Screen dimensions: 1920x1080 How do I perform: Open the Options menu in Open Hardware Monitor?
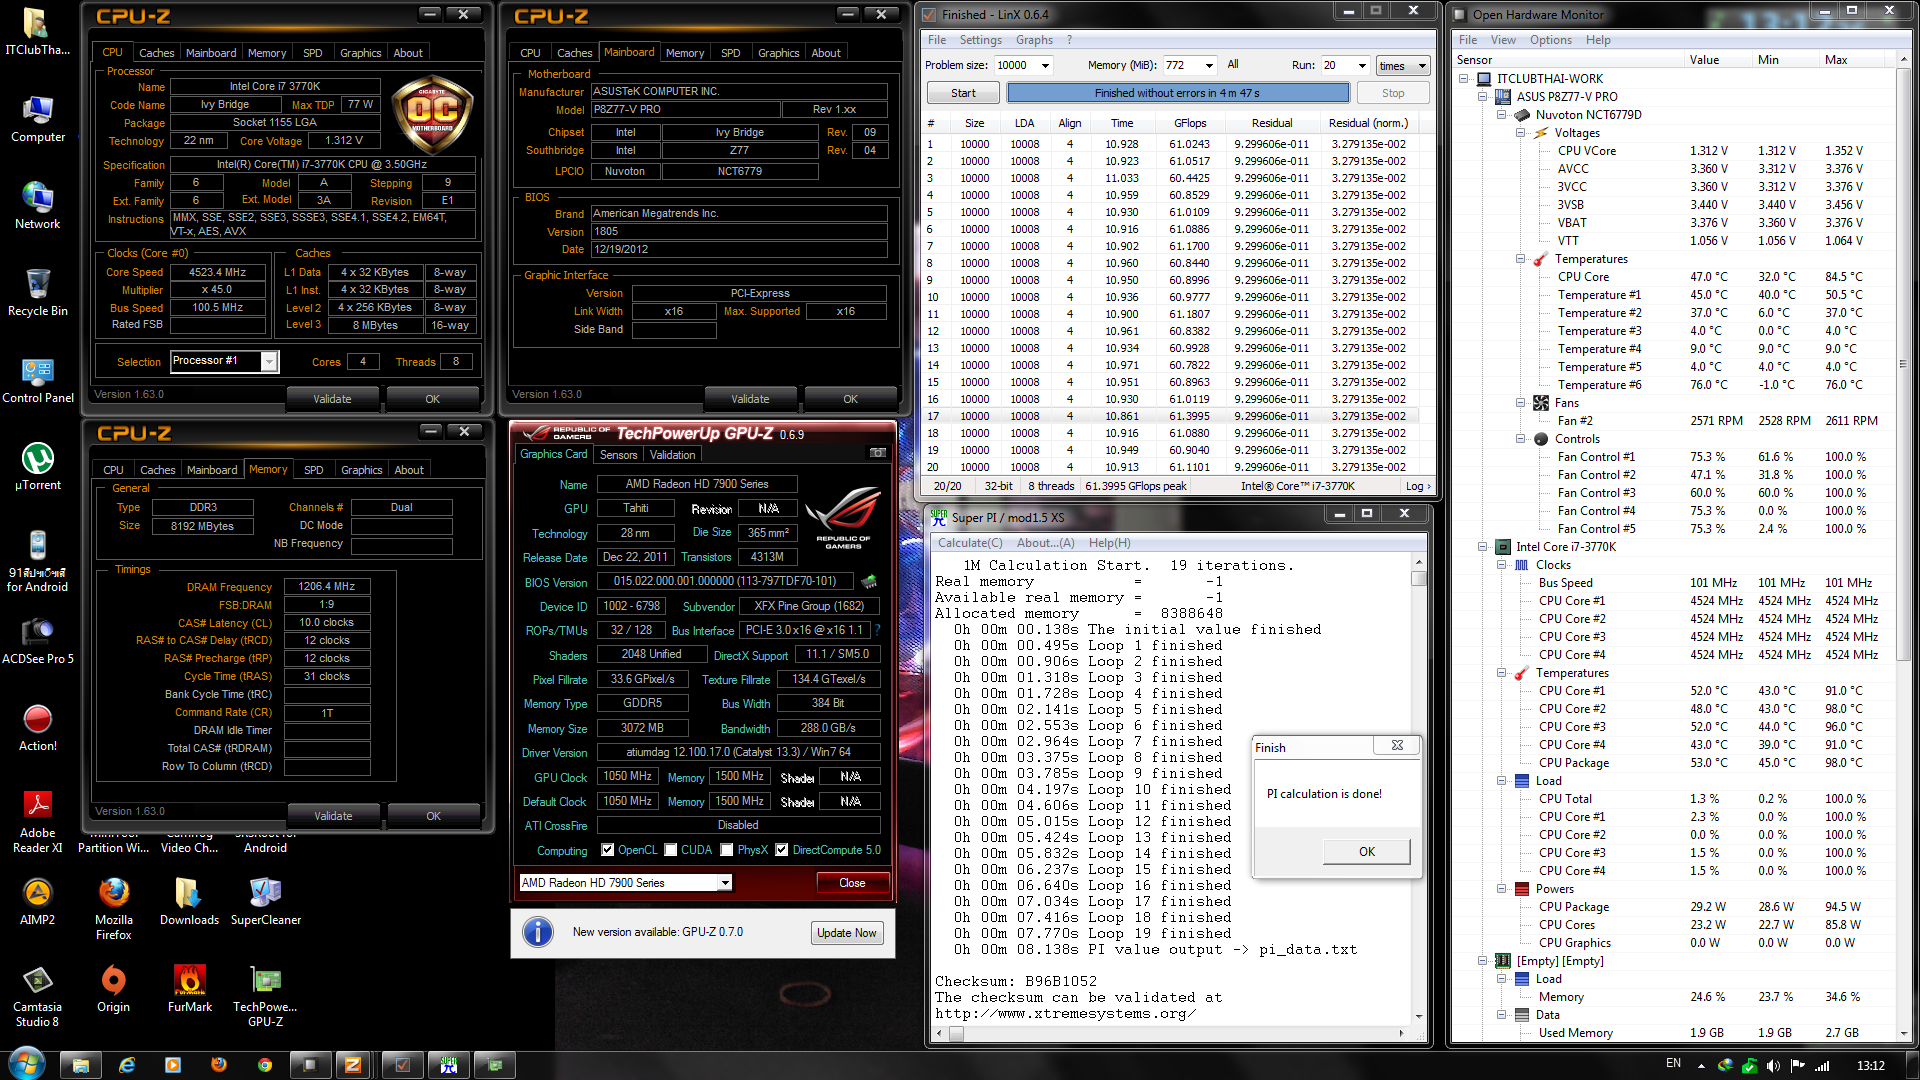[1550, 40]
